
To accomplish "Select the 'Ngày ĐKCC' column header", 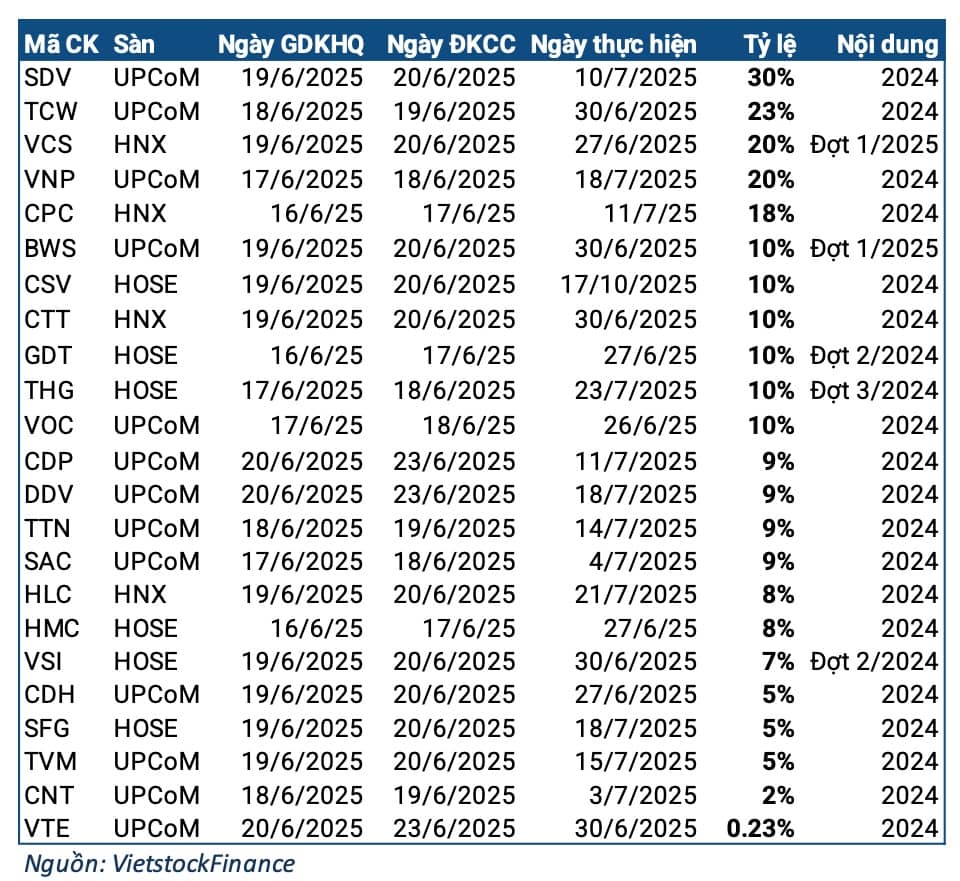I will (451, 44).
